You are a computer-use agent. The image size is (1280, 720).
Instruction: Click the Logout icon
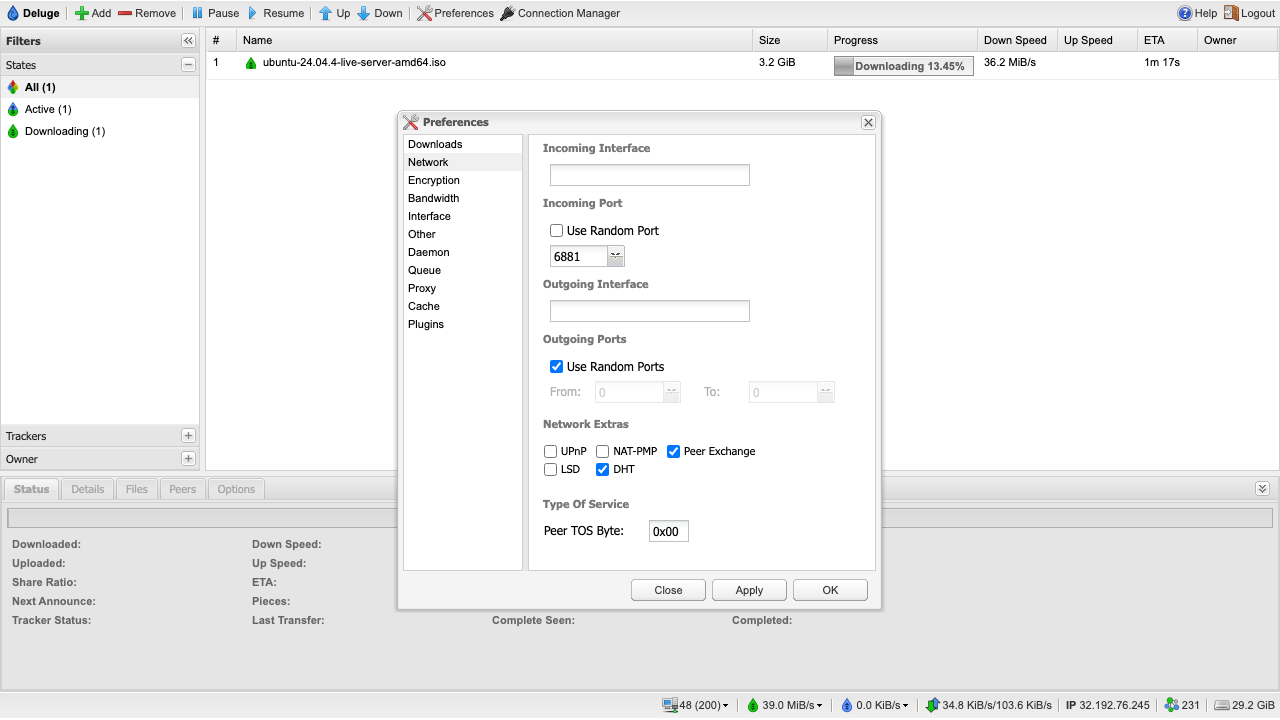coord(1231,13)
